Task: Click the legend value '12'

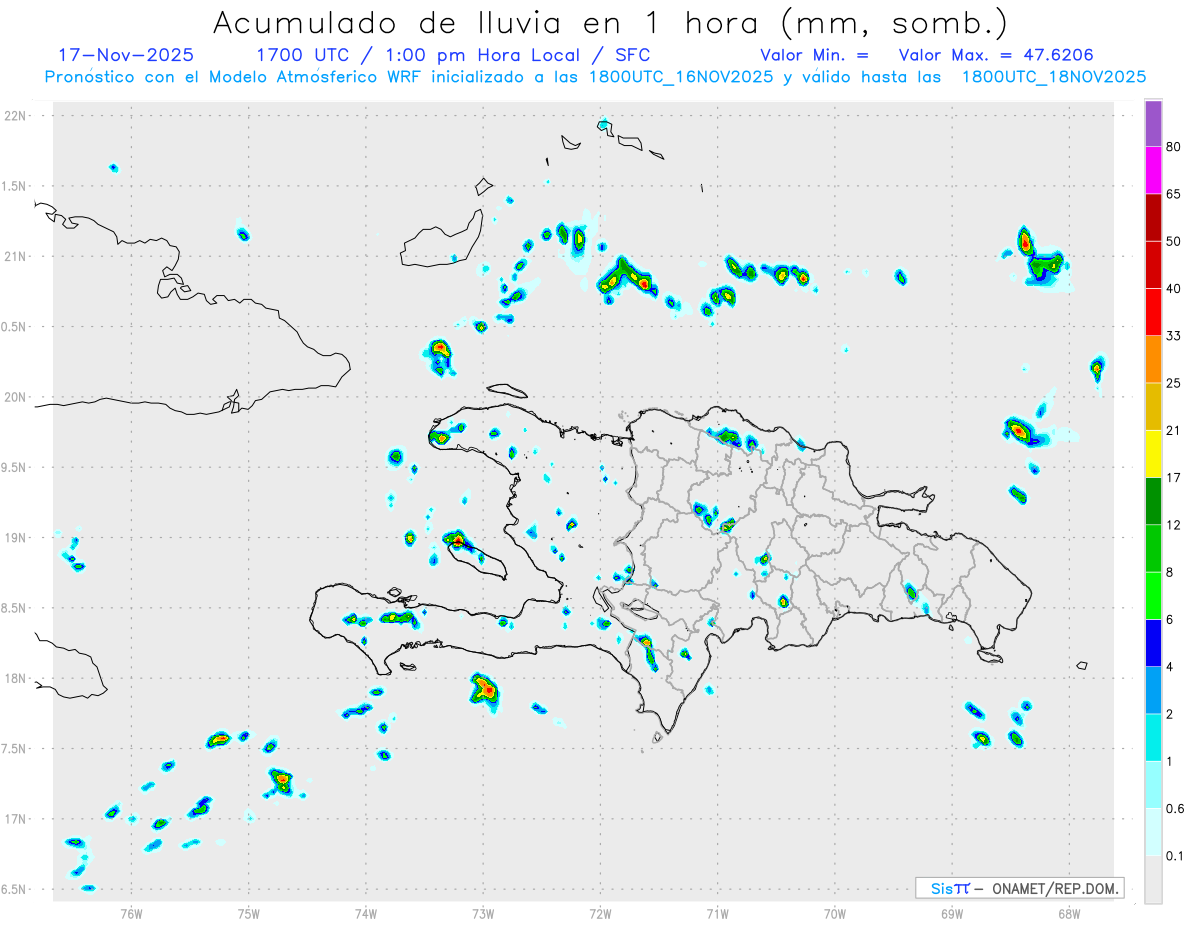Action: pyautogui.click(x=1174, y=525)
